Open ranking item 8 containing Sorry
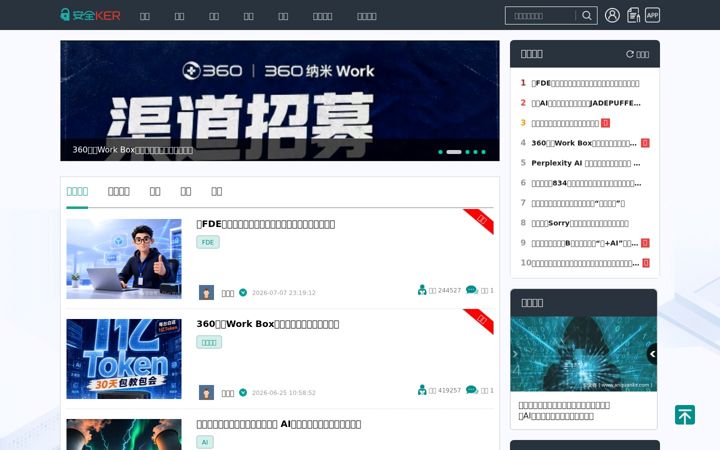 (x=580, y=223)
